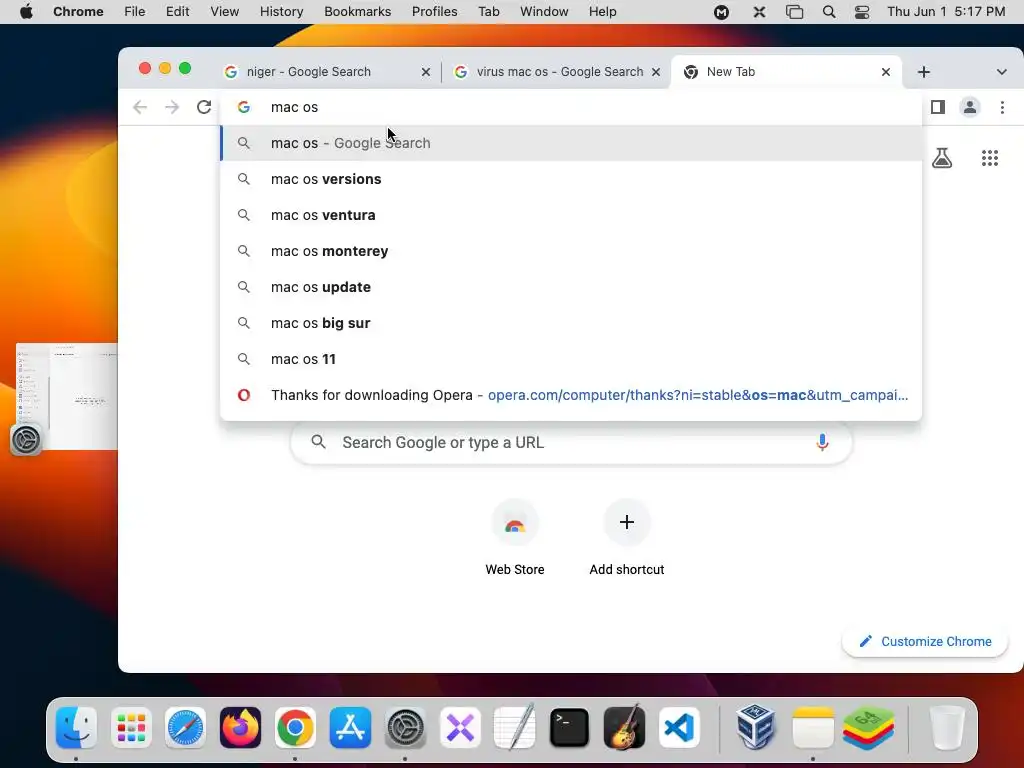Open the Web Store shortcut
The height and width of the screenshot is (768, 1024).
515,538
